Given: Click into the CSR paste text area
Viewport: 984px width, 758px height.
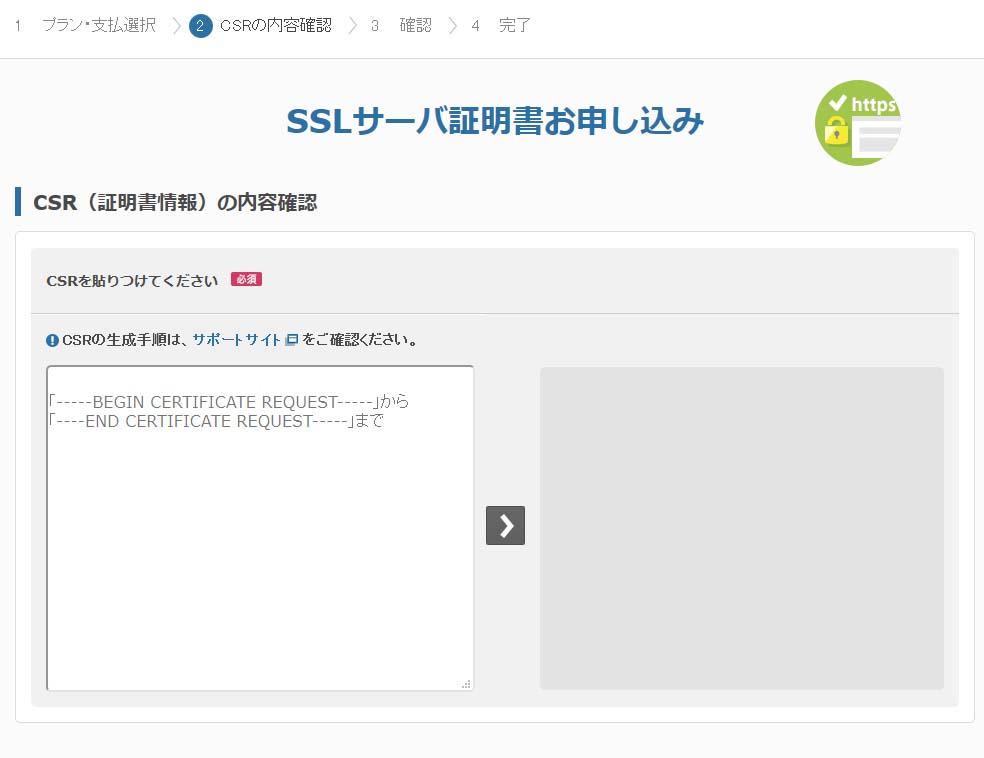Looking at the screenshot, I should click(260, 528).
